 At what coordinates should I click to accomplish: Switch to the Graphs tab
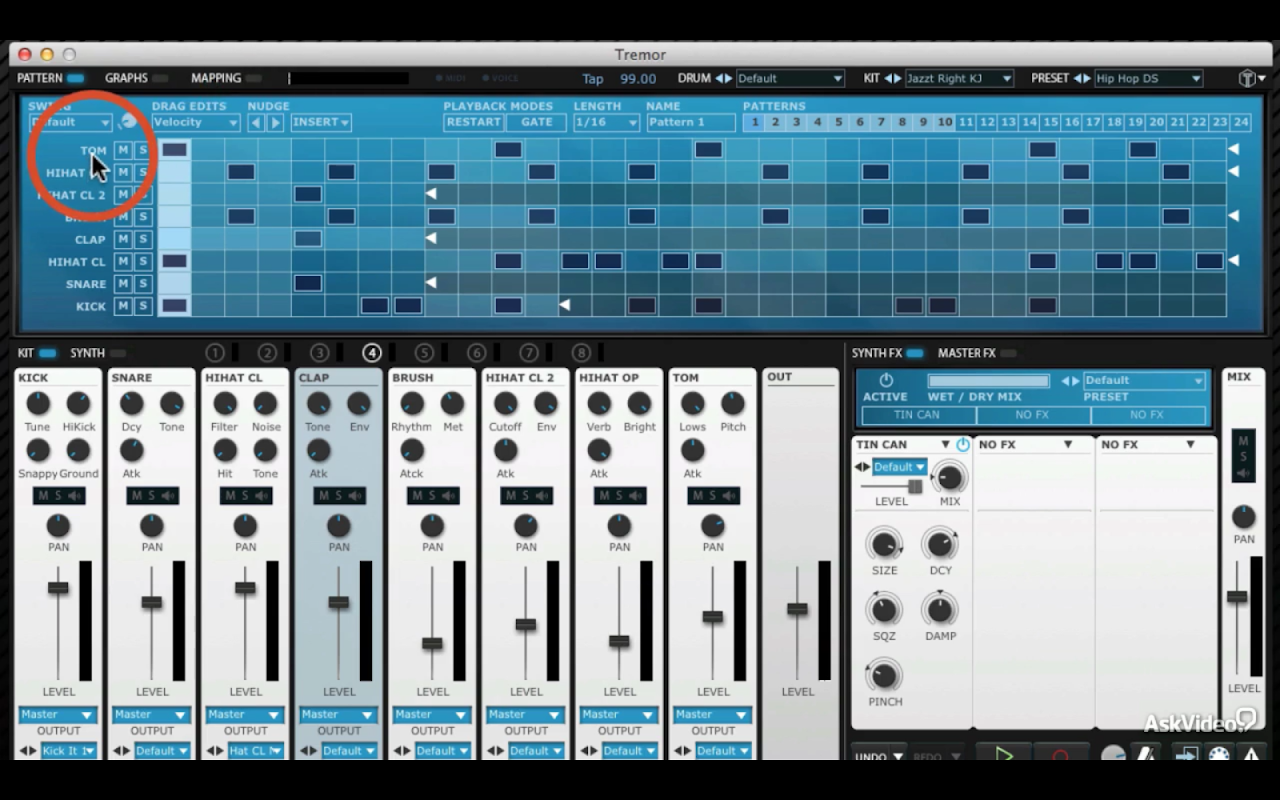click(x=127, y=78)
